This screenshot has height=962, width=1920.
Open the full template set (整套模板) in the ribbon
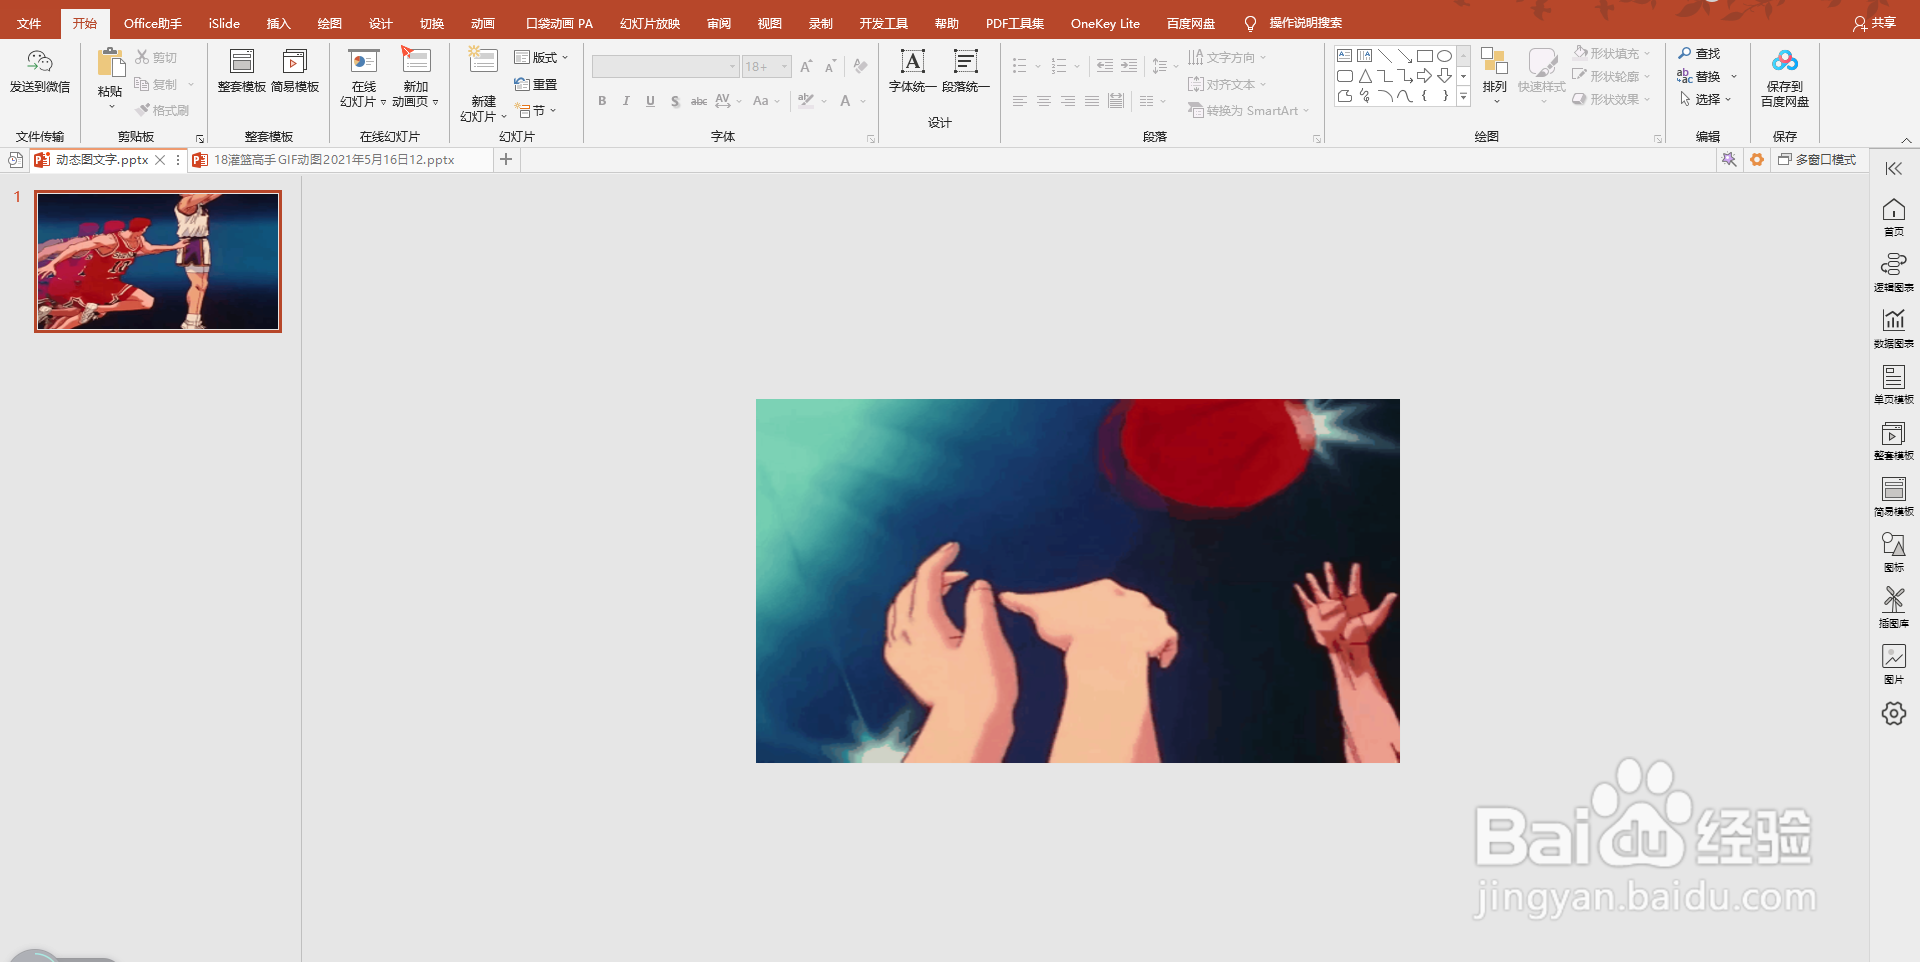pyautogui.click(x=242, y=71)
